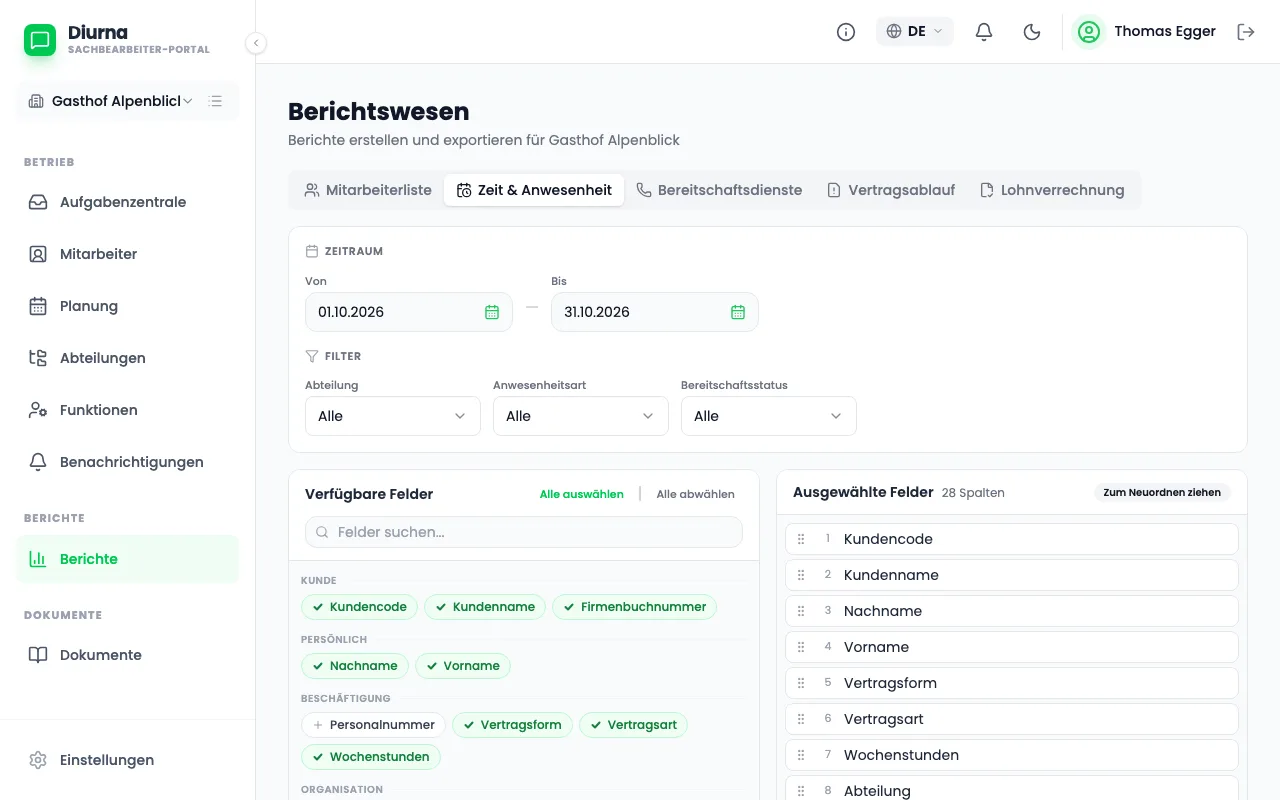Deselect the Wochenstunden field chip
Screen dimensions: 1280x800
[x=371, y=757]
